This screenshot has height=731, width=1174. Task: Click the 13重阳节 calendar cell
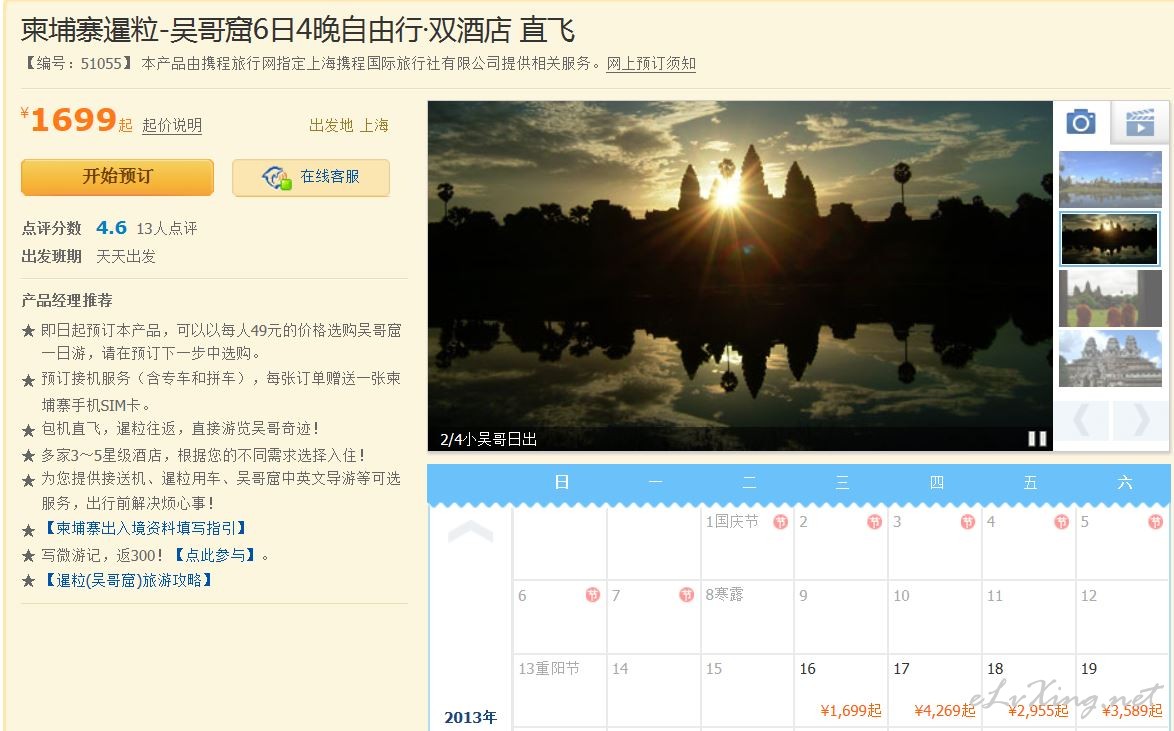click(559, 690)
